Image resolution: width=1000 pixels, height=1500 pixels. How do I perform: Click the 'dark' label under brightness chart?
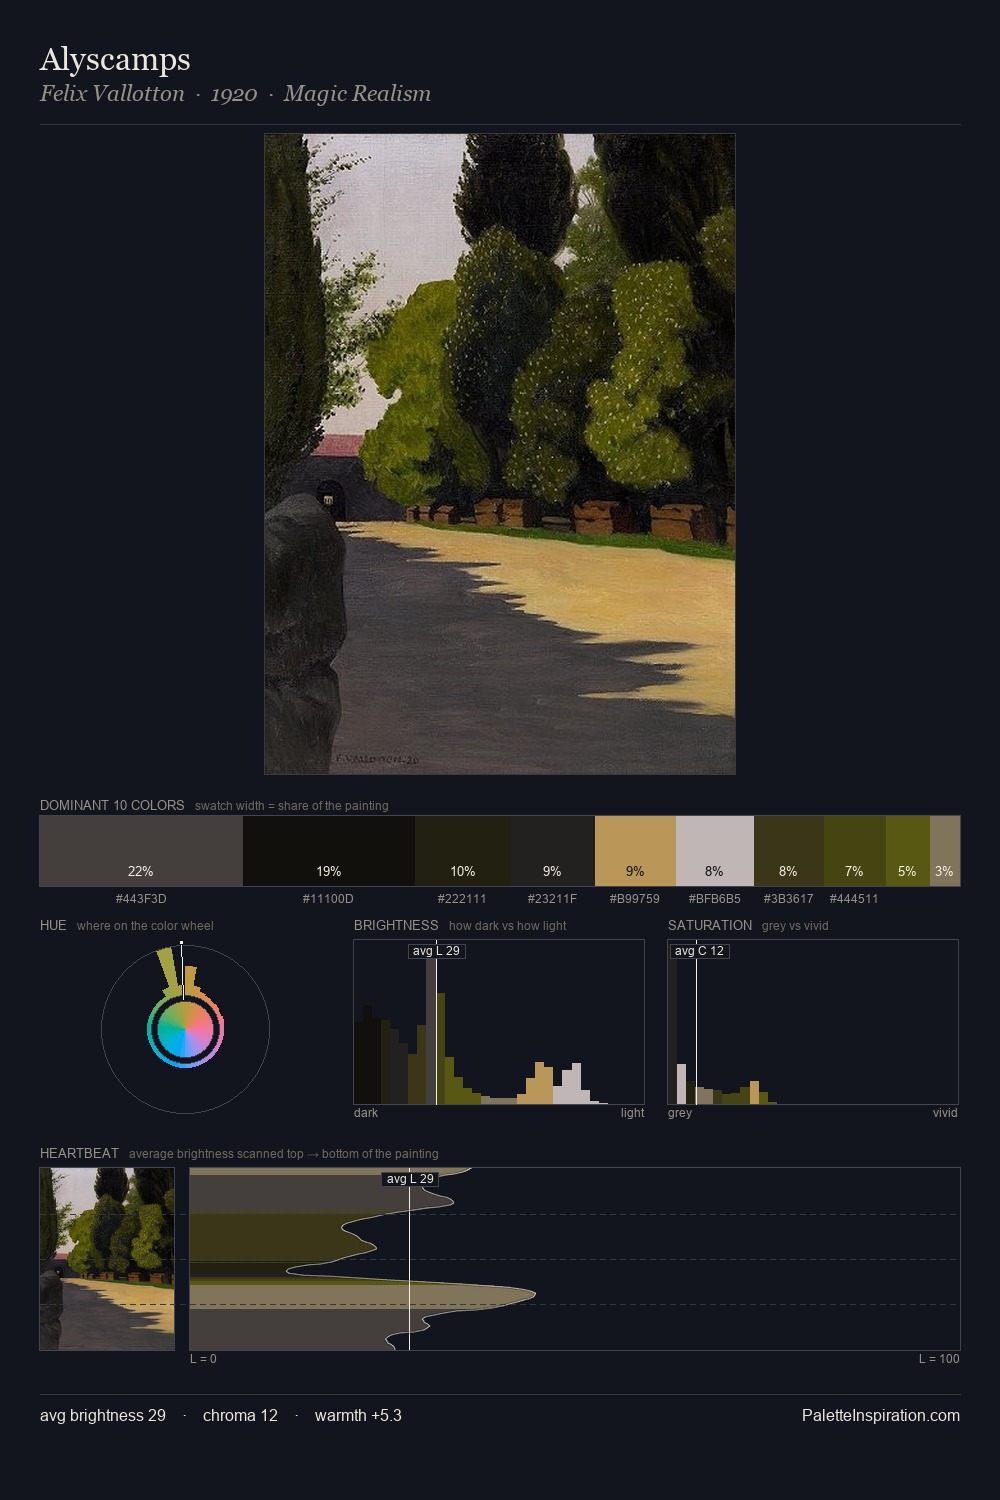tap(366, 1113)
